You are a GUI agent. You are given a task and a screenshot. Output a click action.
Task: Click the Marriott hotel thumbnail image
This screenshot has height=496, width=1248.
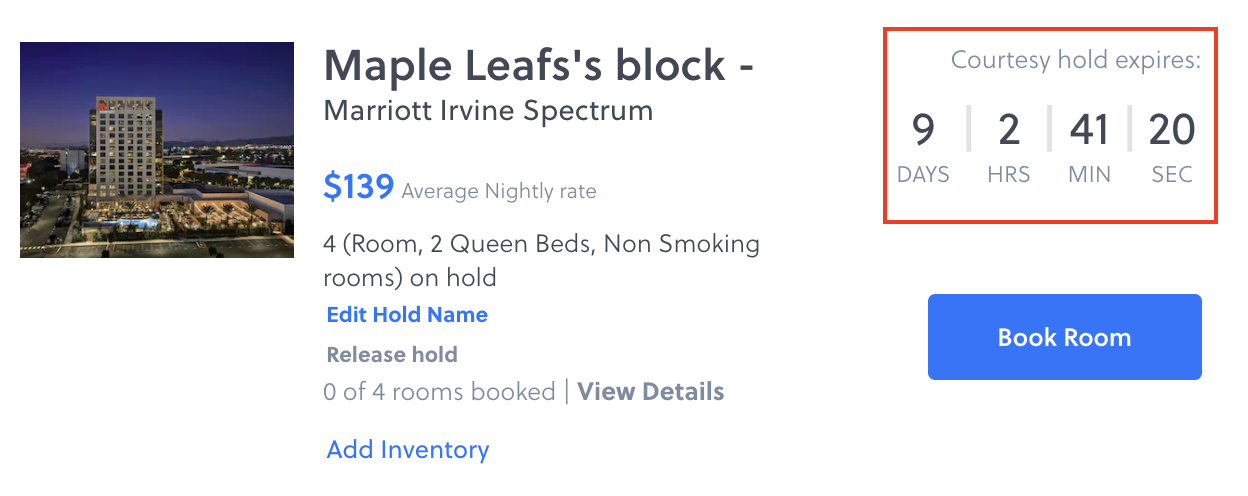tap(157, 150)
